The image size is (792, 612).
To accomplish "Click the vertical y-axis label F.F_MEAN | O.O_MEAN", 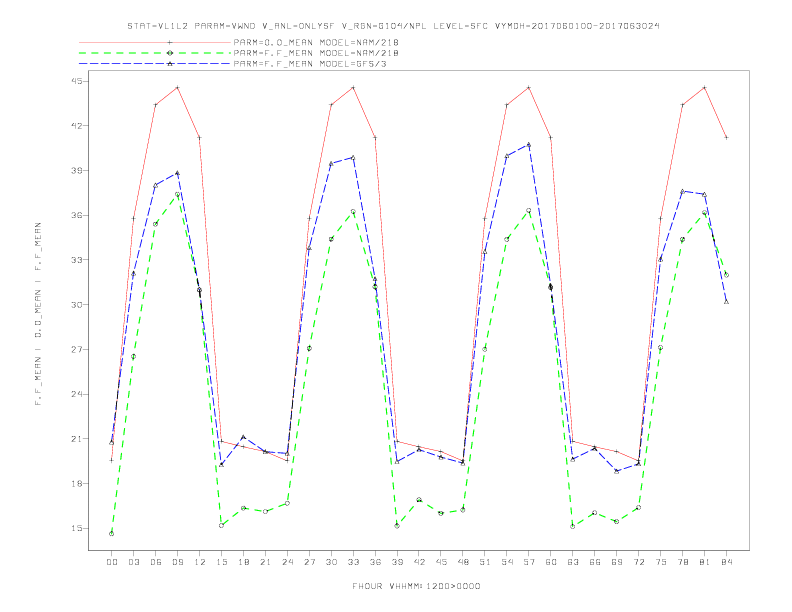I will (38, 314).
